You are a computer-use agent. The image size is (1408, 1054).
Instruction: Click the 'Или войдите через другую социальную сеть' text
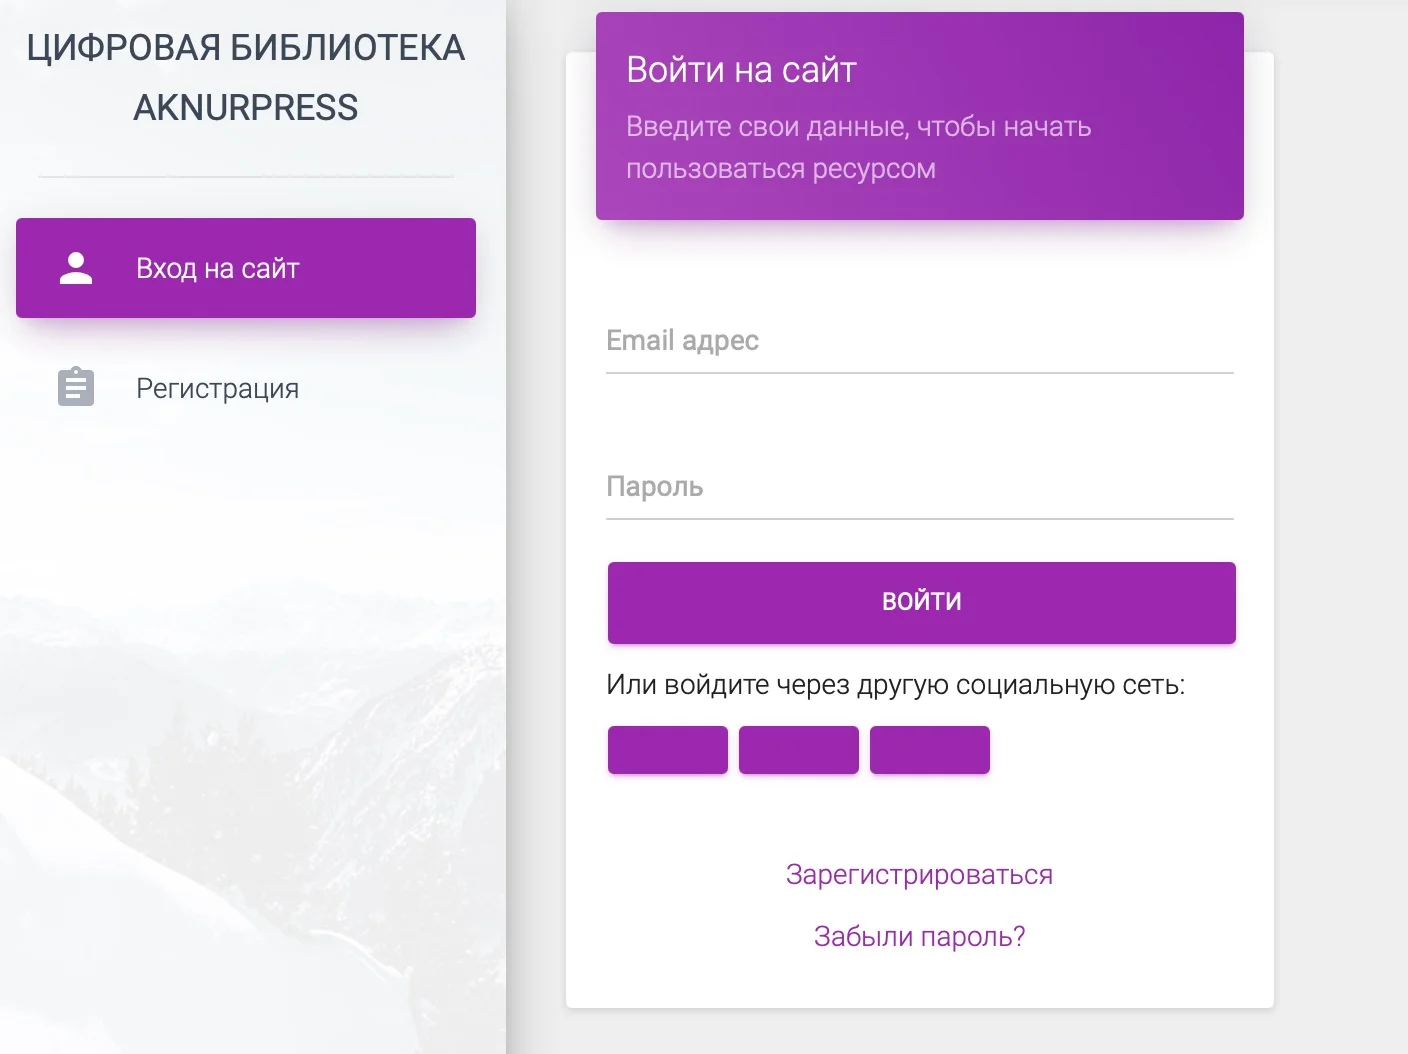(x=895, y=686)
